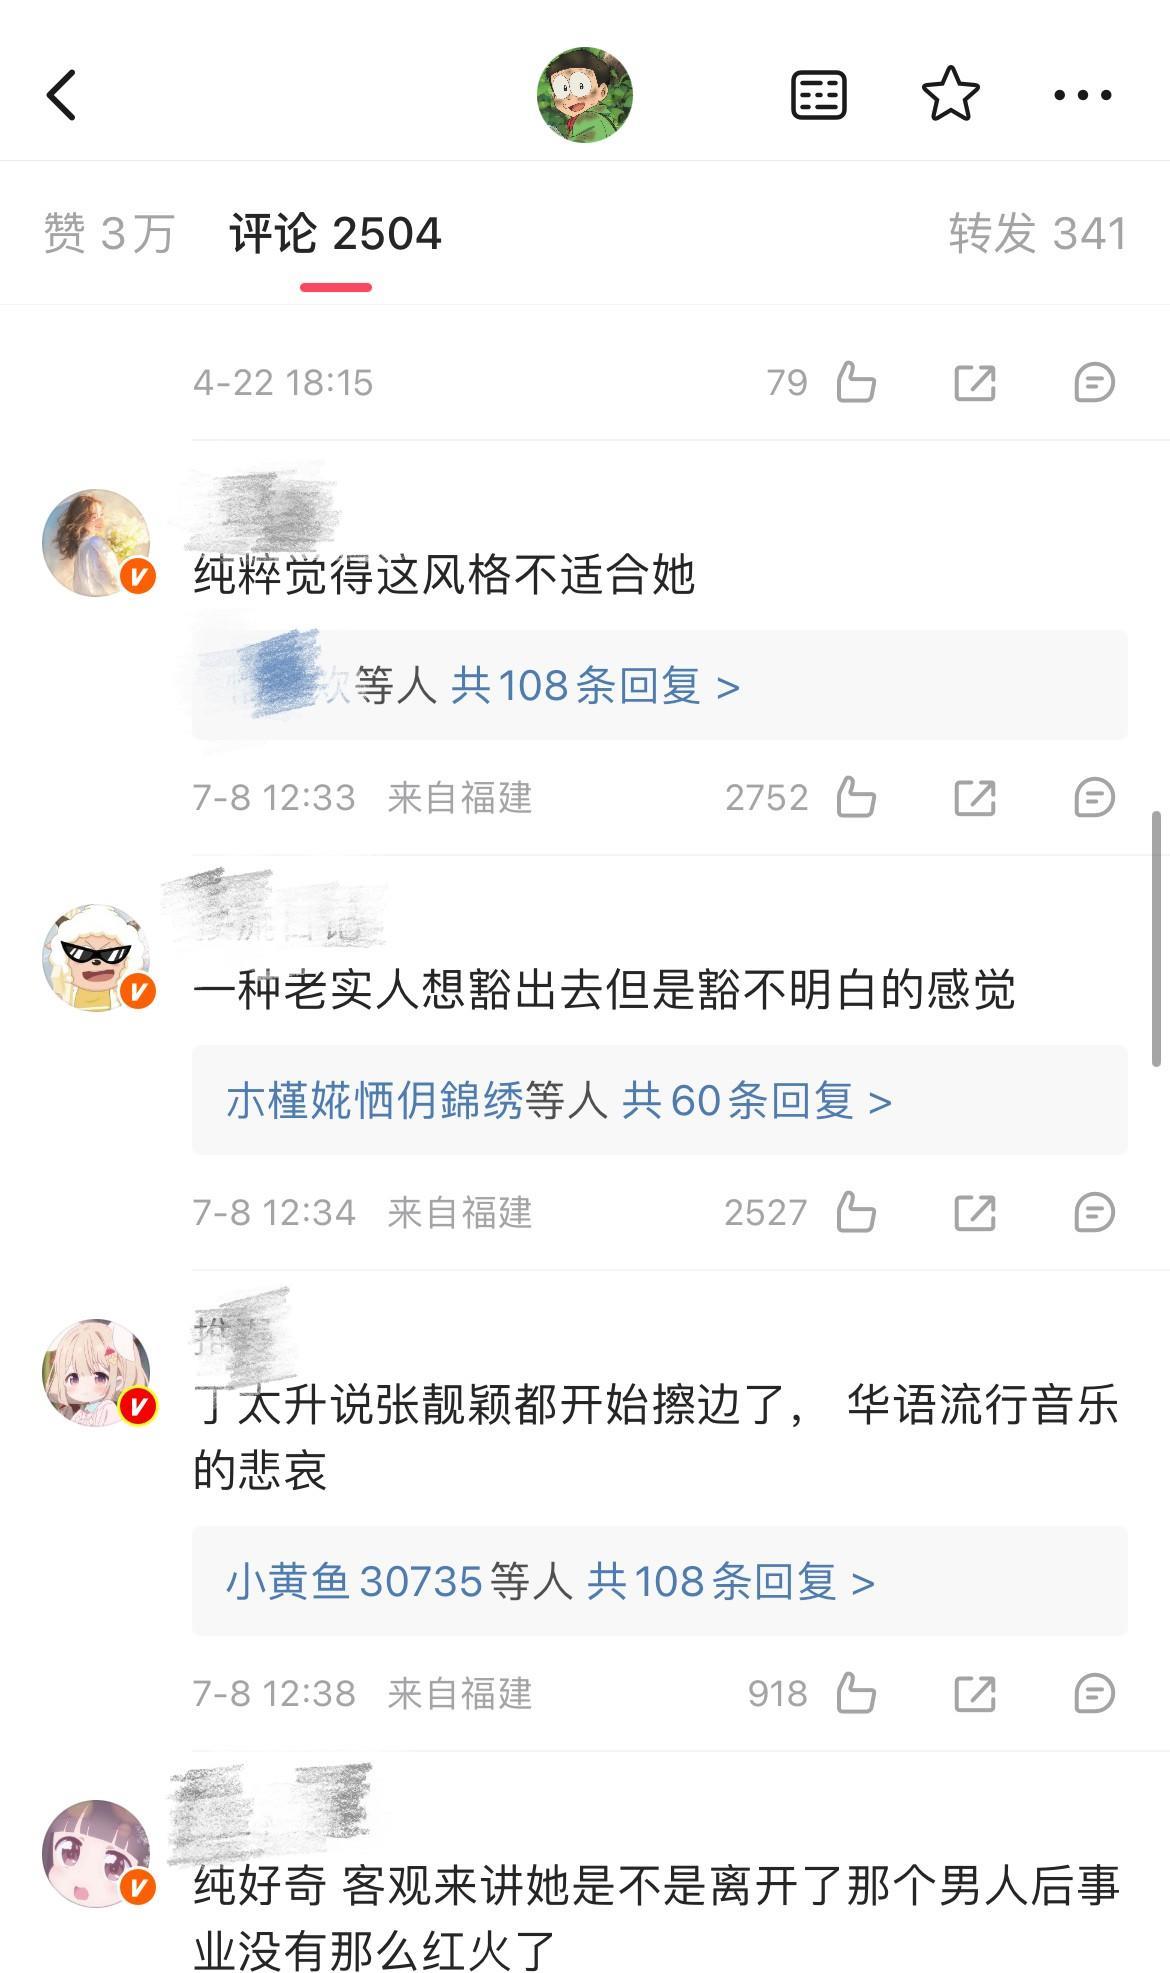Click the vertical scrollbar indicator
1170x1973 pixels.
coord(1157,938)
